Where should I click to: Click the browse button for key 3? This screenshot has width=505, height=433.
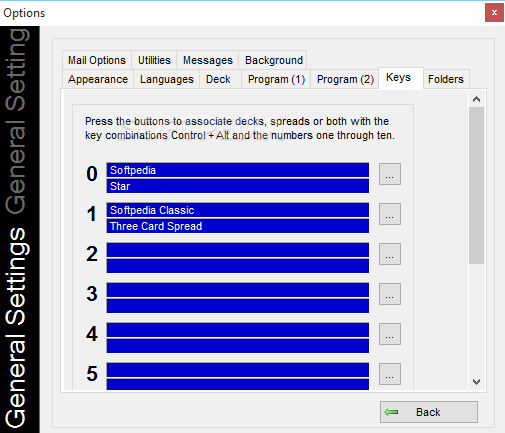[x=390, y=294]
